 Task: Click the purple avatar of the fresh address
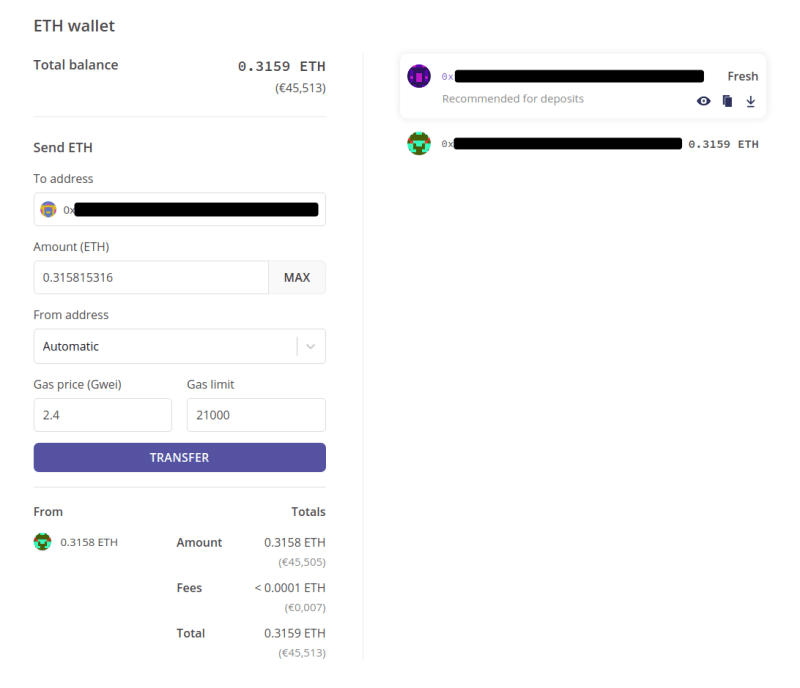419,76
